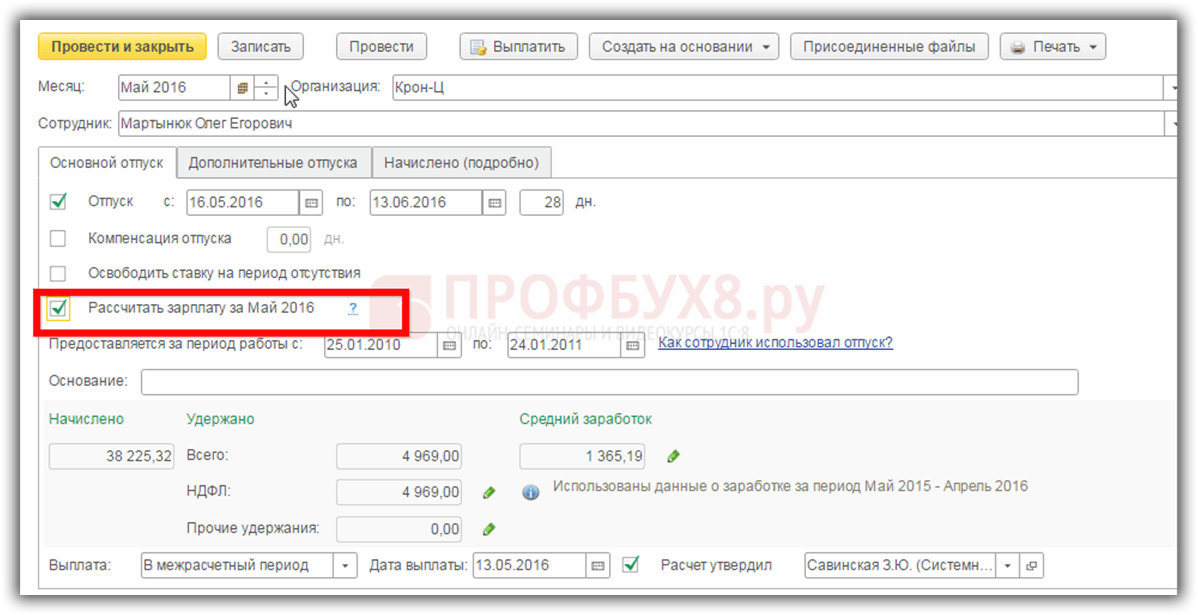Switch to Дополнительные отпуска tab
The width and height of the screenshot is (1198, 615).
[274, 163]
